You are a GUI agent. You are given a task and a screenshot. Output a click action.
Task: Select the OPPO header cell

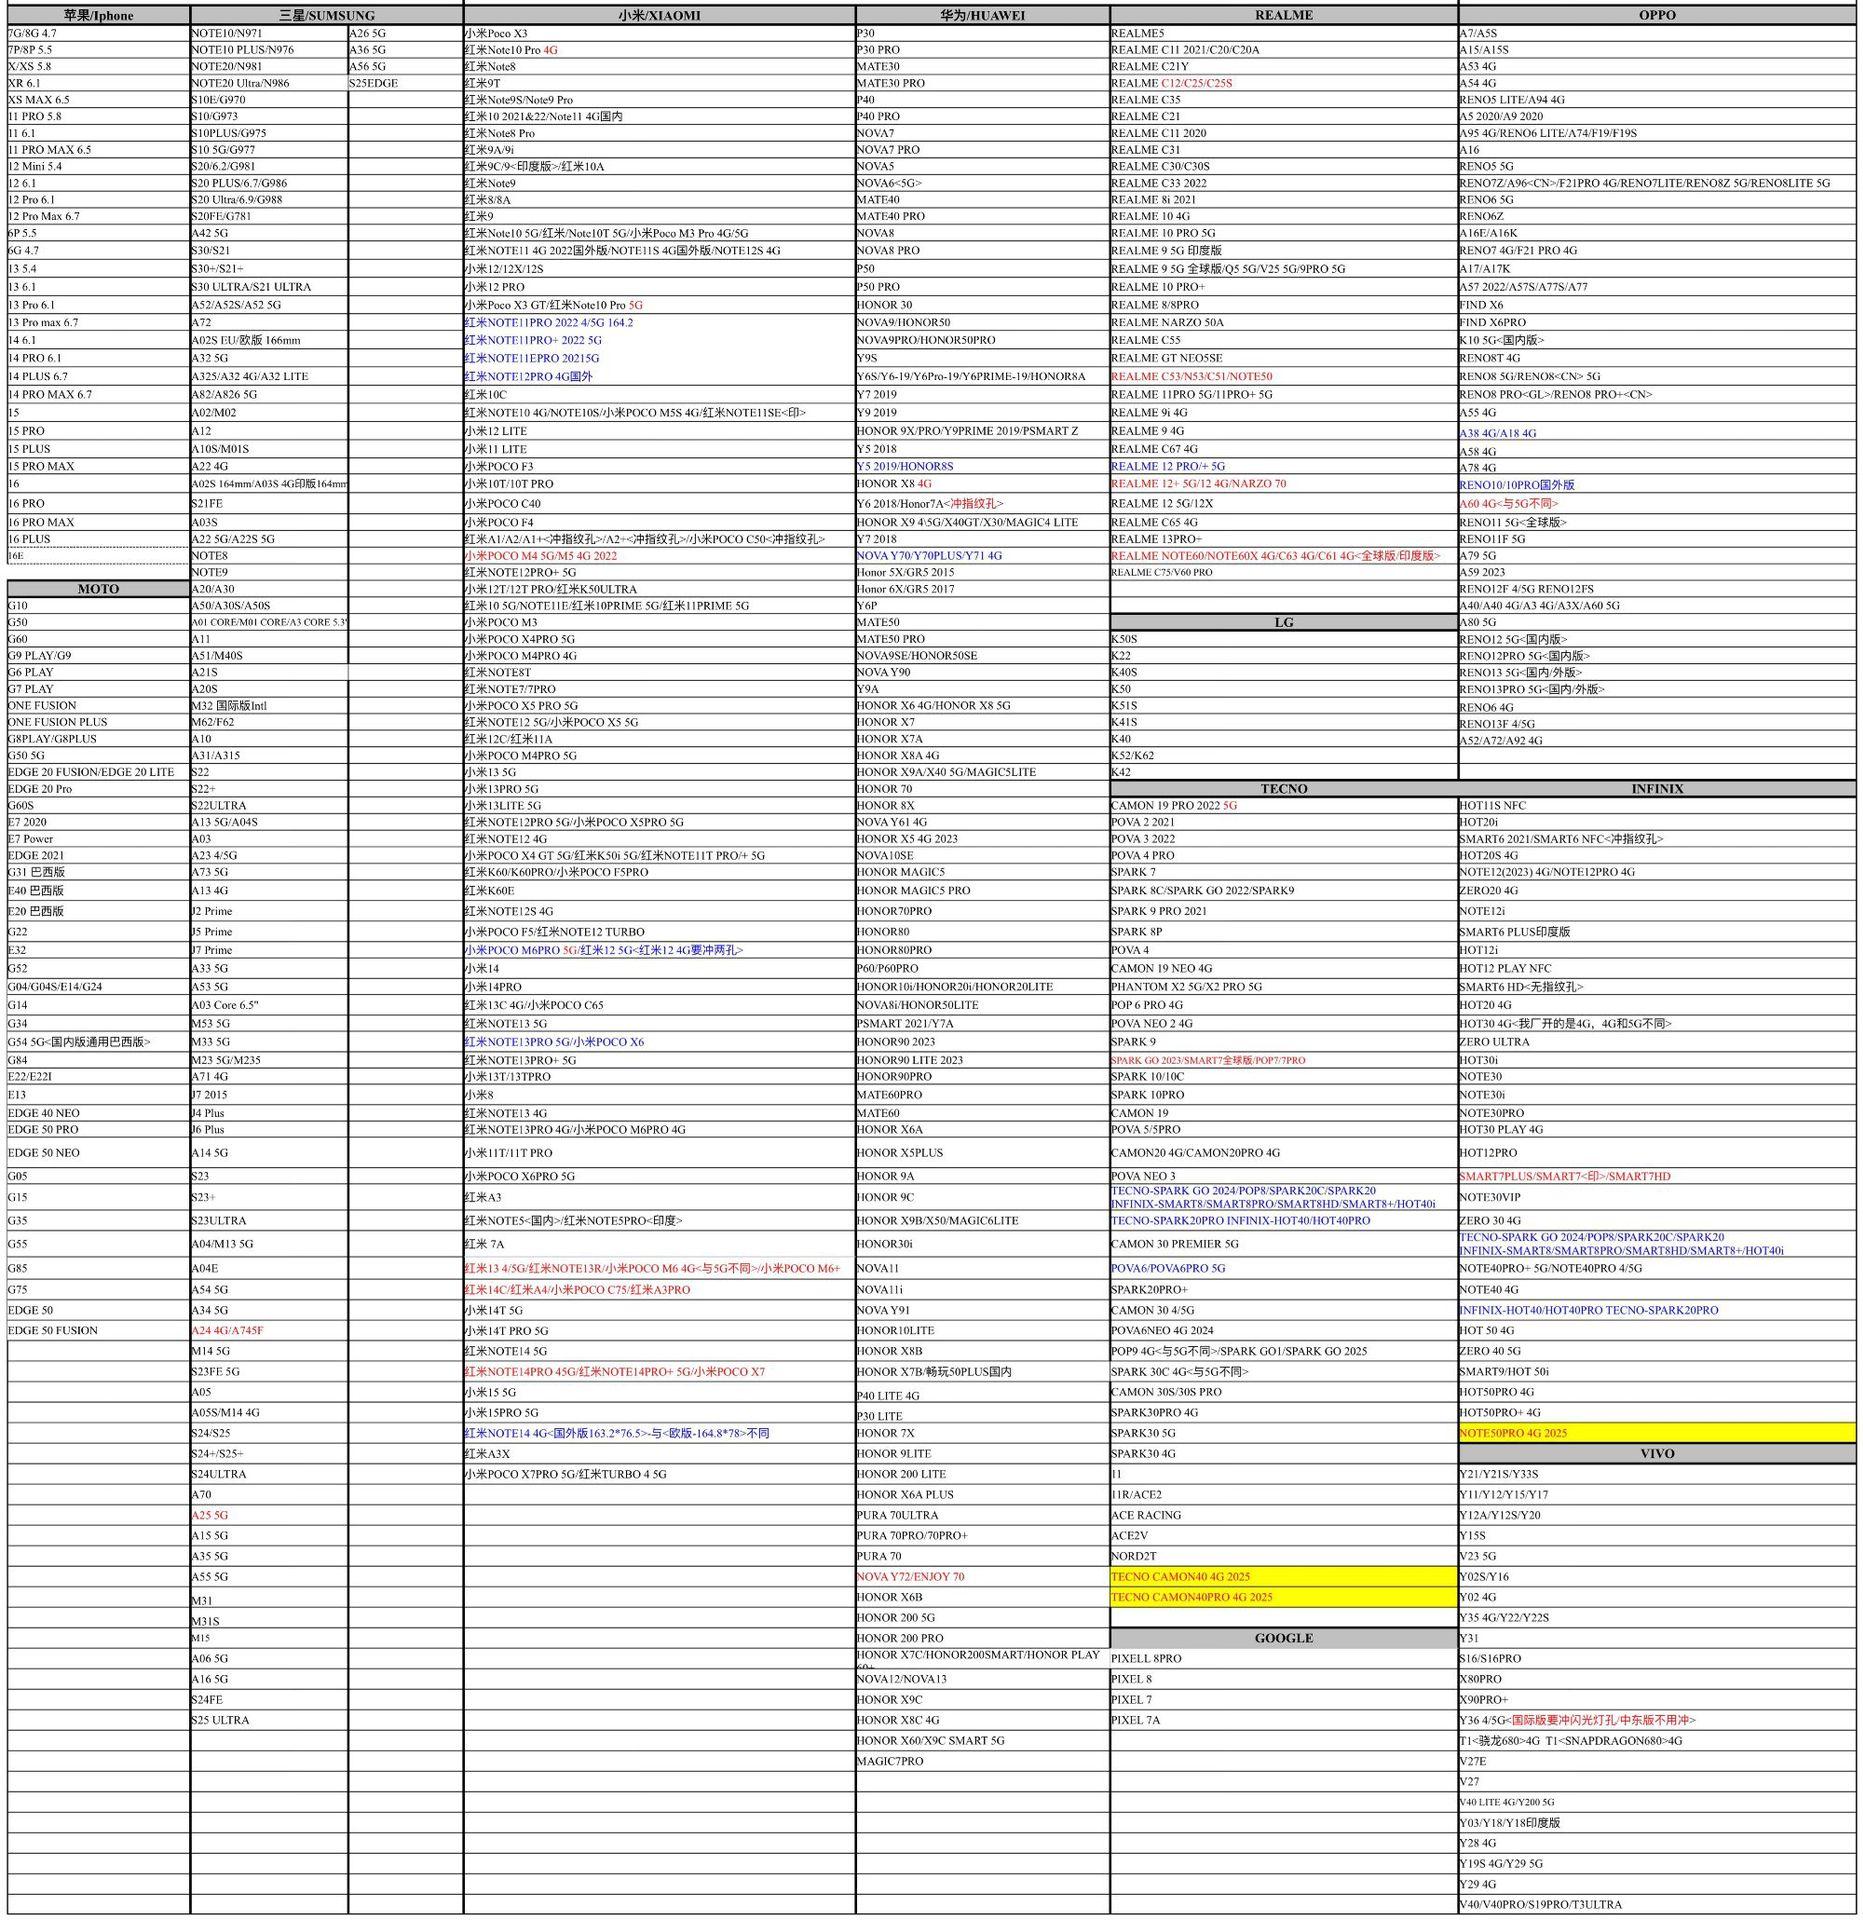[1657, 15]
